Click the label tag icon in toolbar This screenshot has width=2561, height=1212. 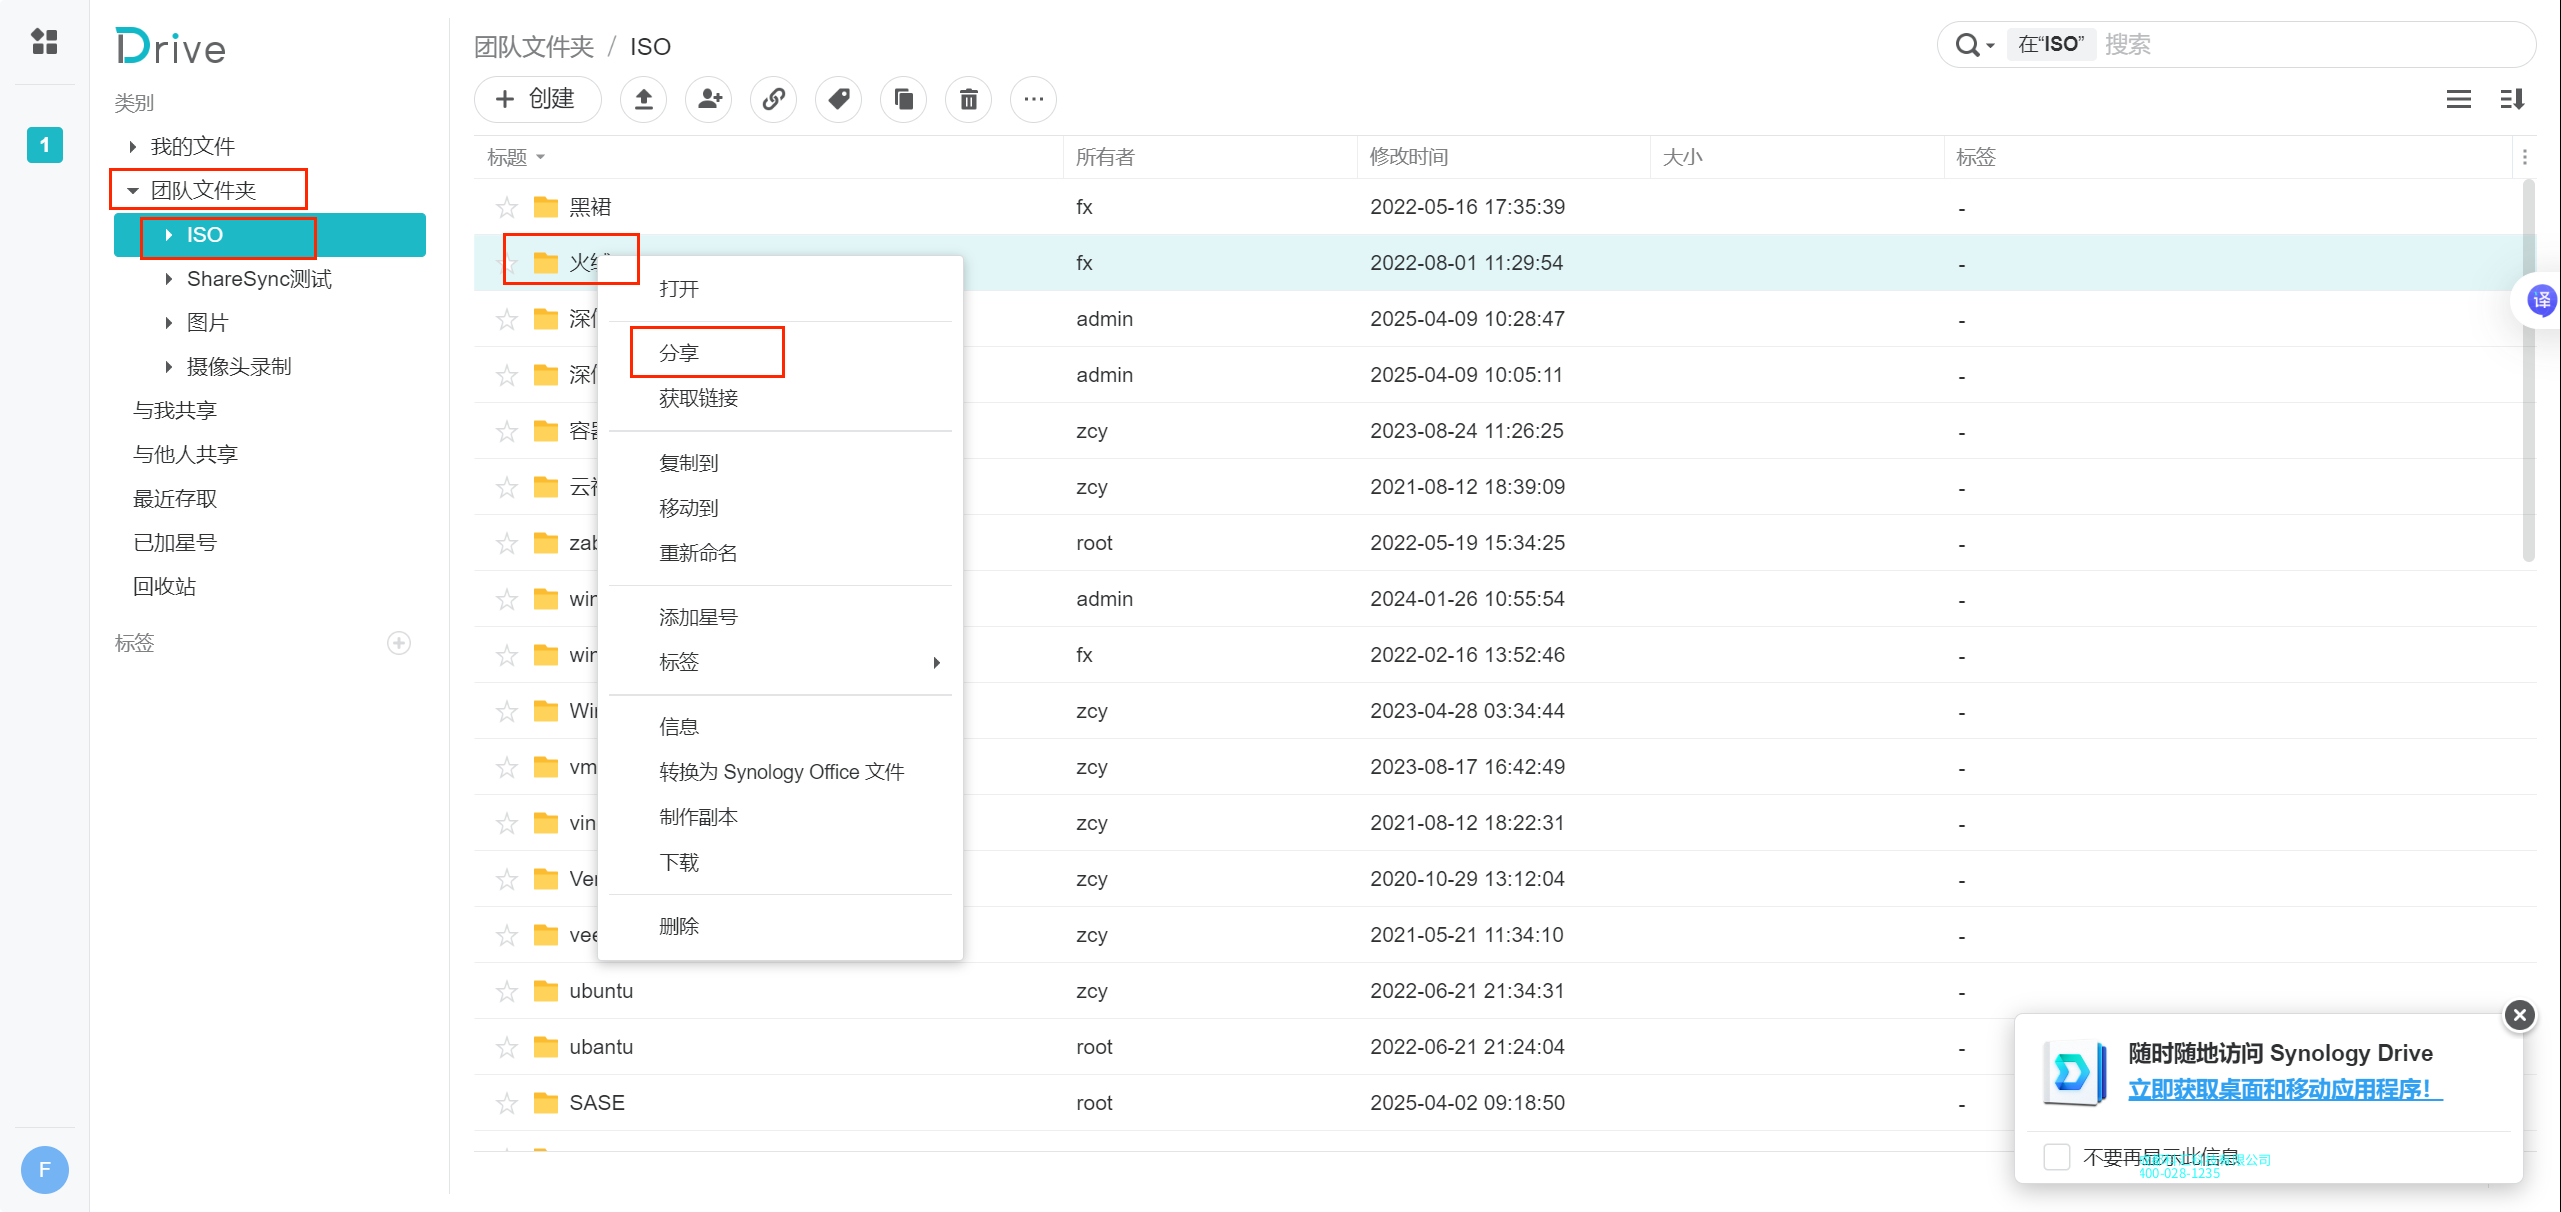(x=839, y=99)
